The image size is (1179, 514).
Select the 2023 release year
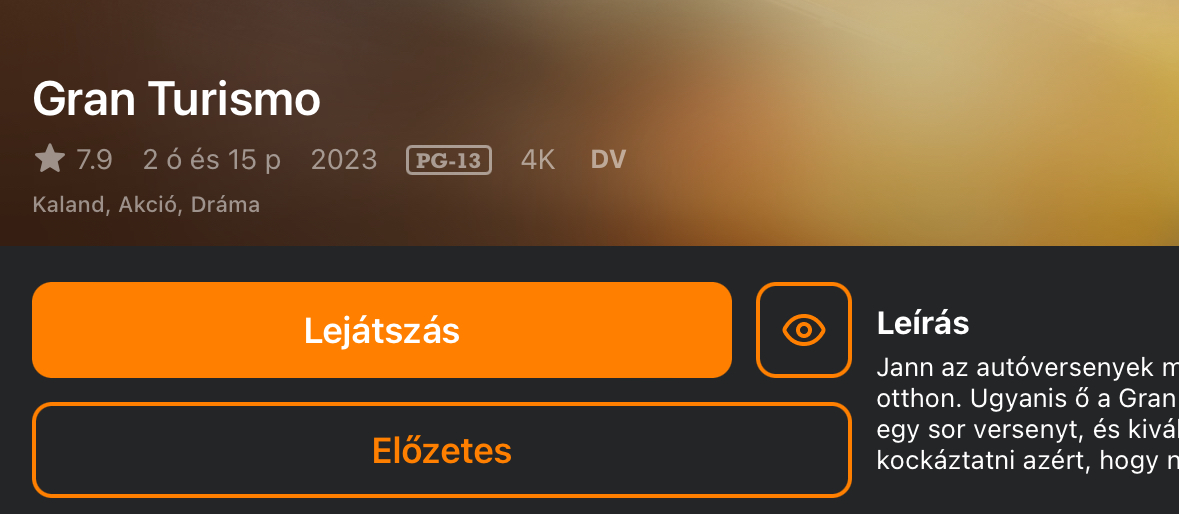point(344,160)
